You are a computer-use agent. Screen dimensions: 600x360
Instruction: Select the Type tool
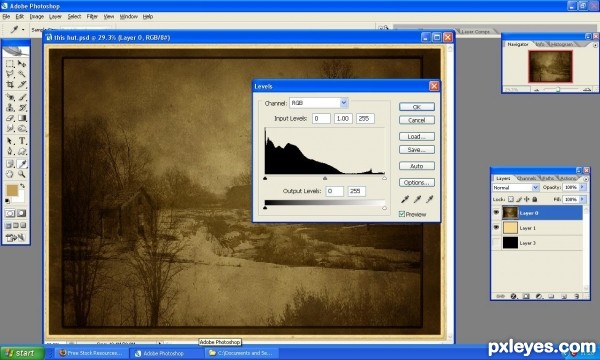[x=22, y=141]
